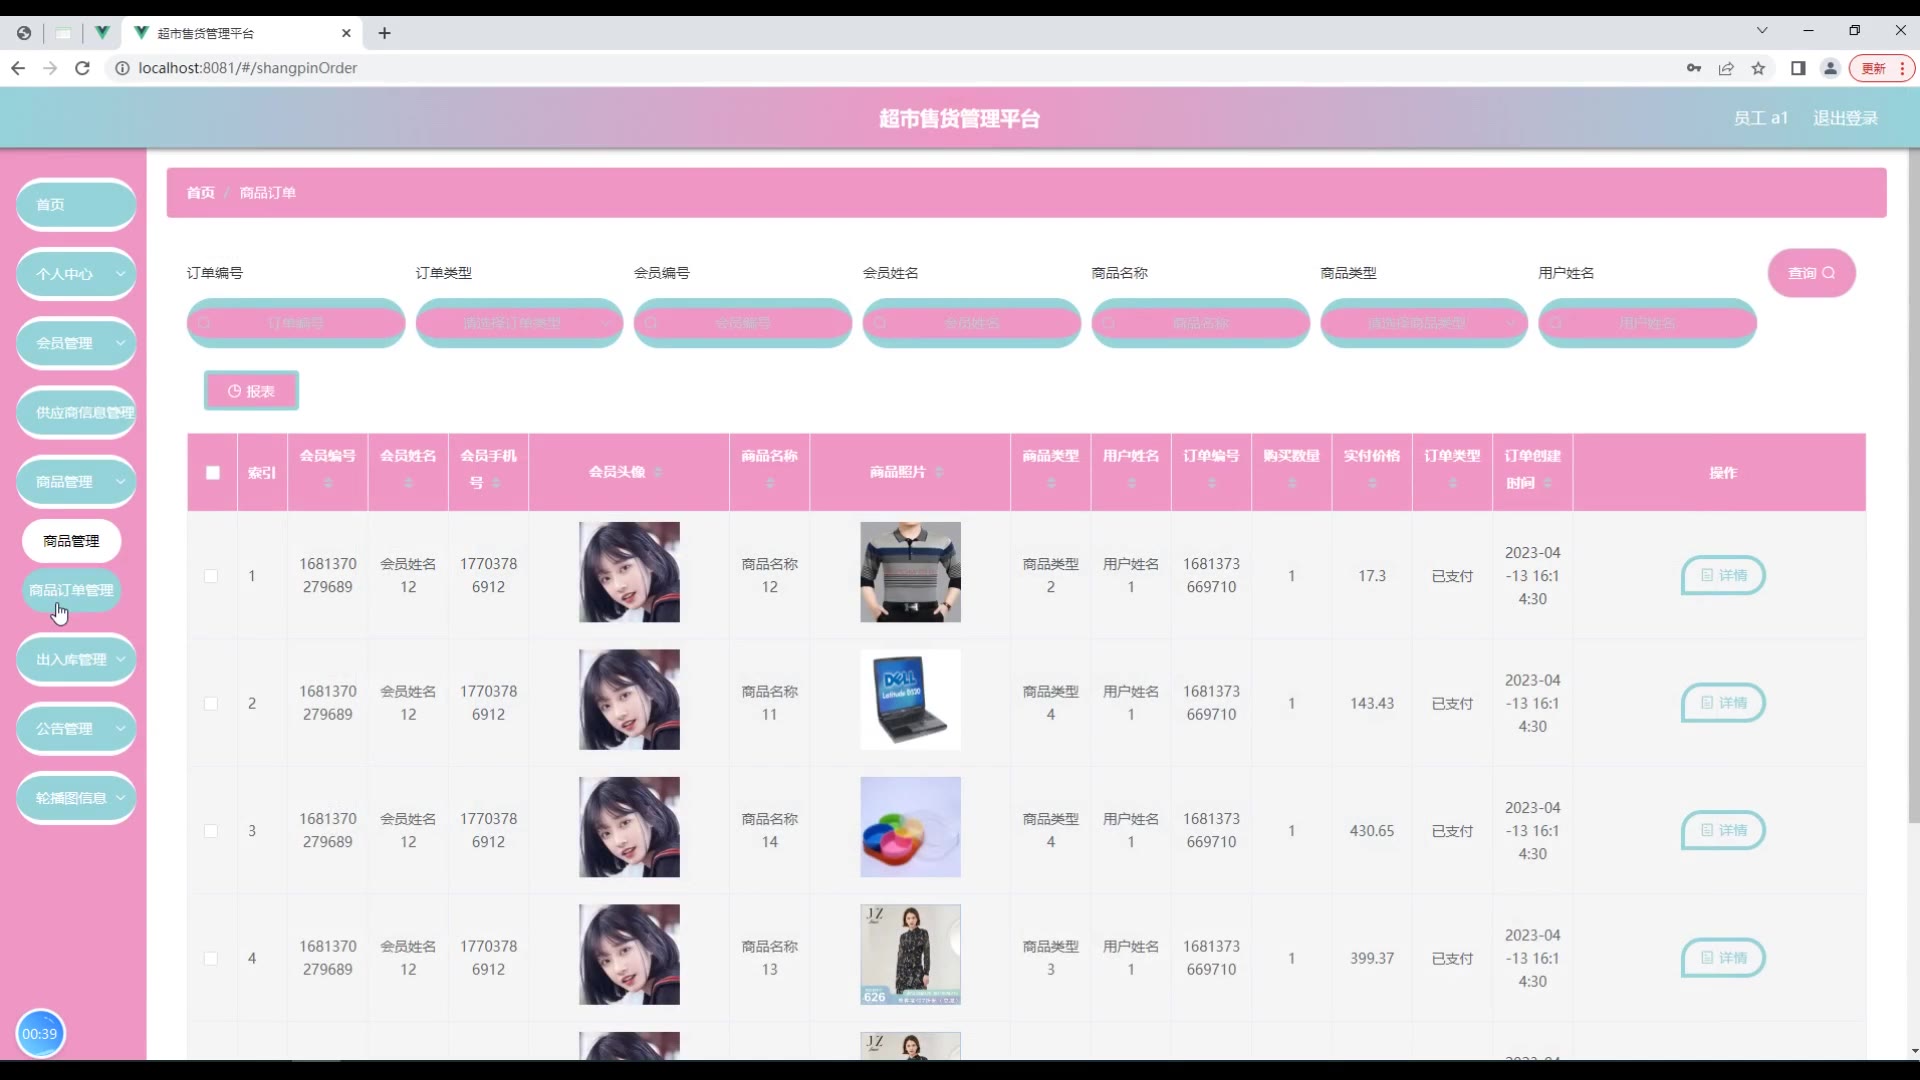The image size is (1920, 1080).
Task: Focus the 商品名称 search input
Action: click(x=1201, y=323)
